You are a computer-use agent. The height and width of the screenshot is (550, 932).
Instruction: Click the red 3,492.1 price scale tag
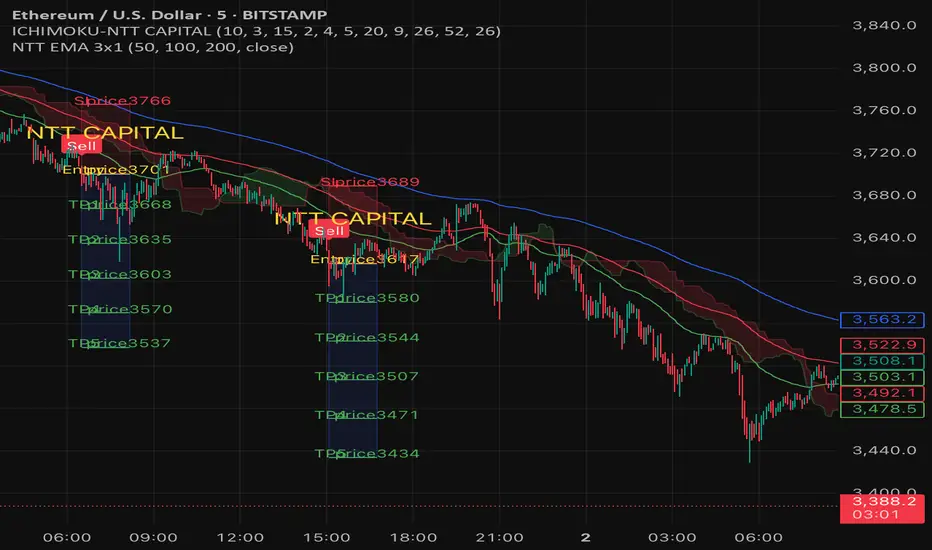tap(883, 393)
